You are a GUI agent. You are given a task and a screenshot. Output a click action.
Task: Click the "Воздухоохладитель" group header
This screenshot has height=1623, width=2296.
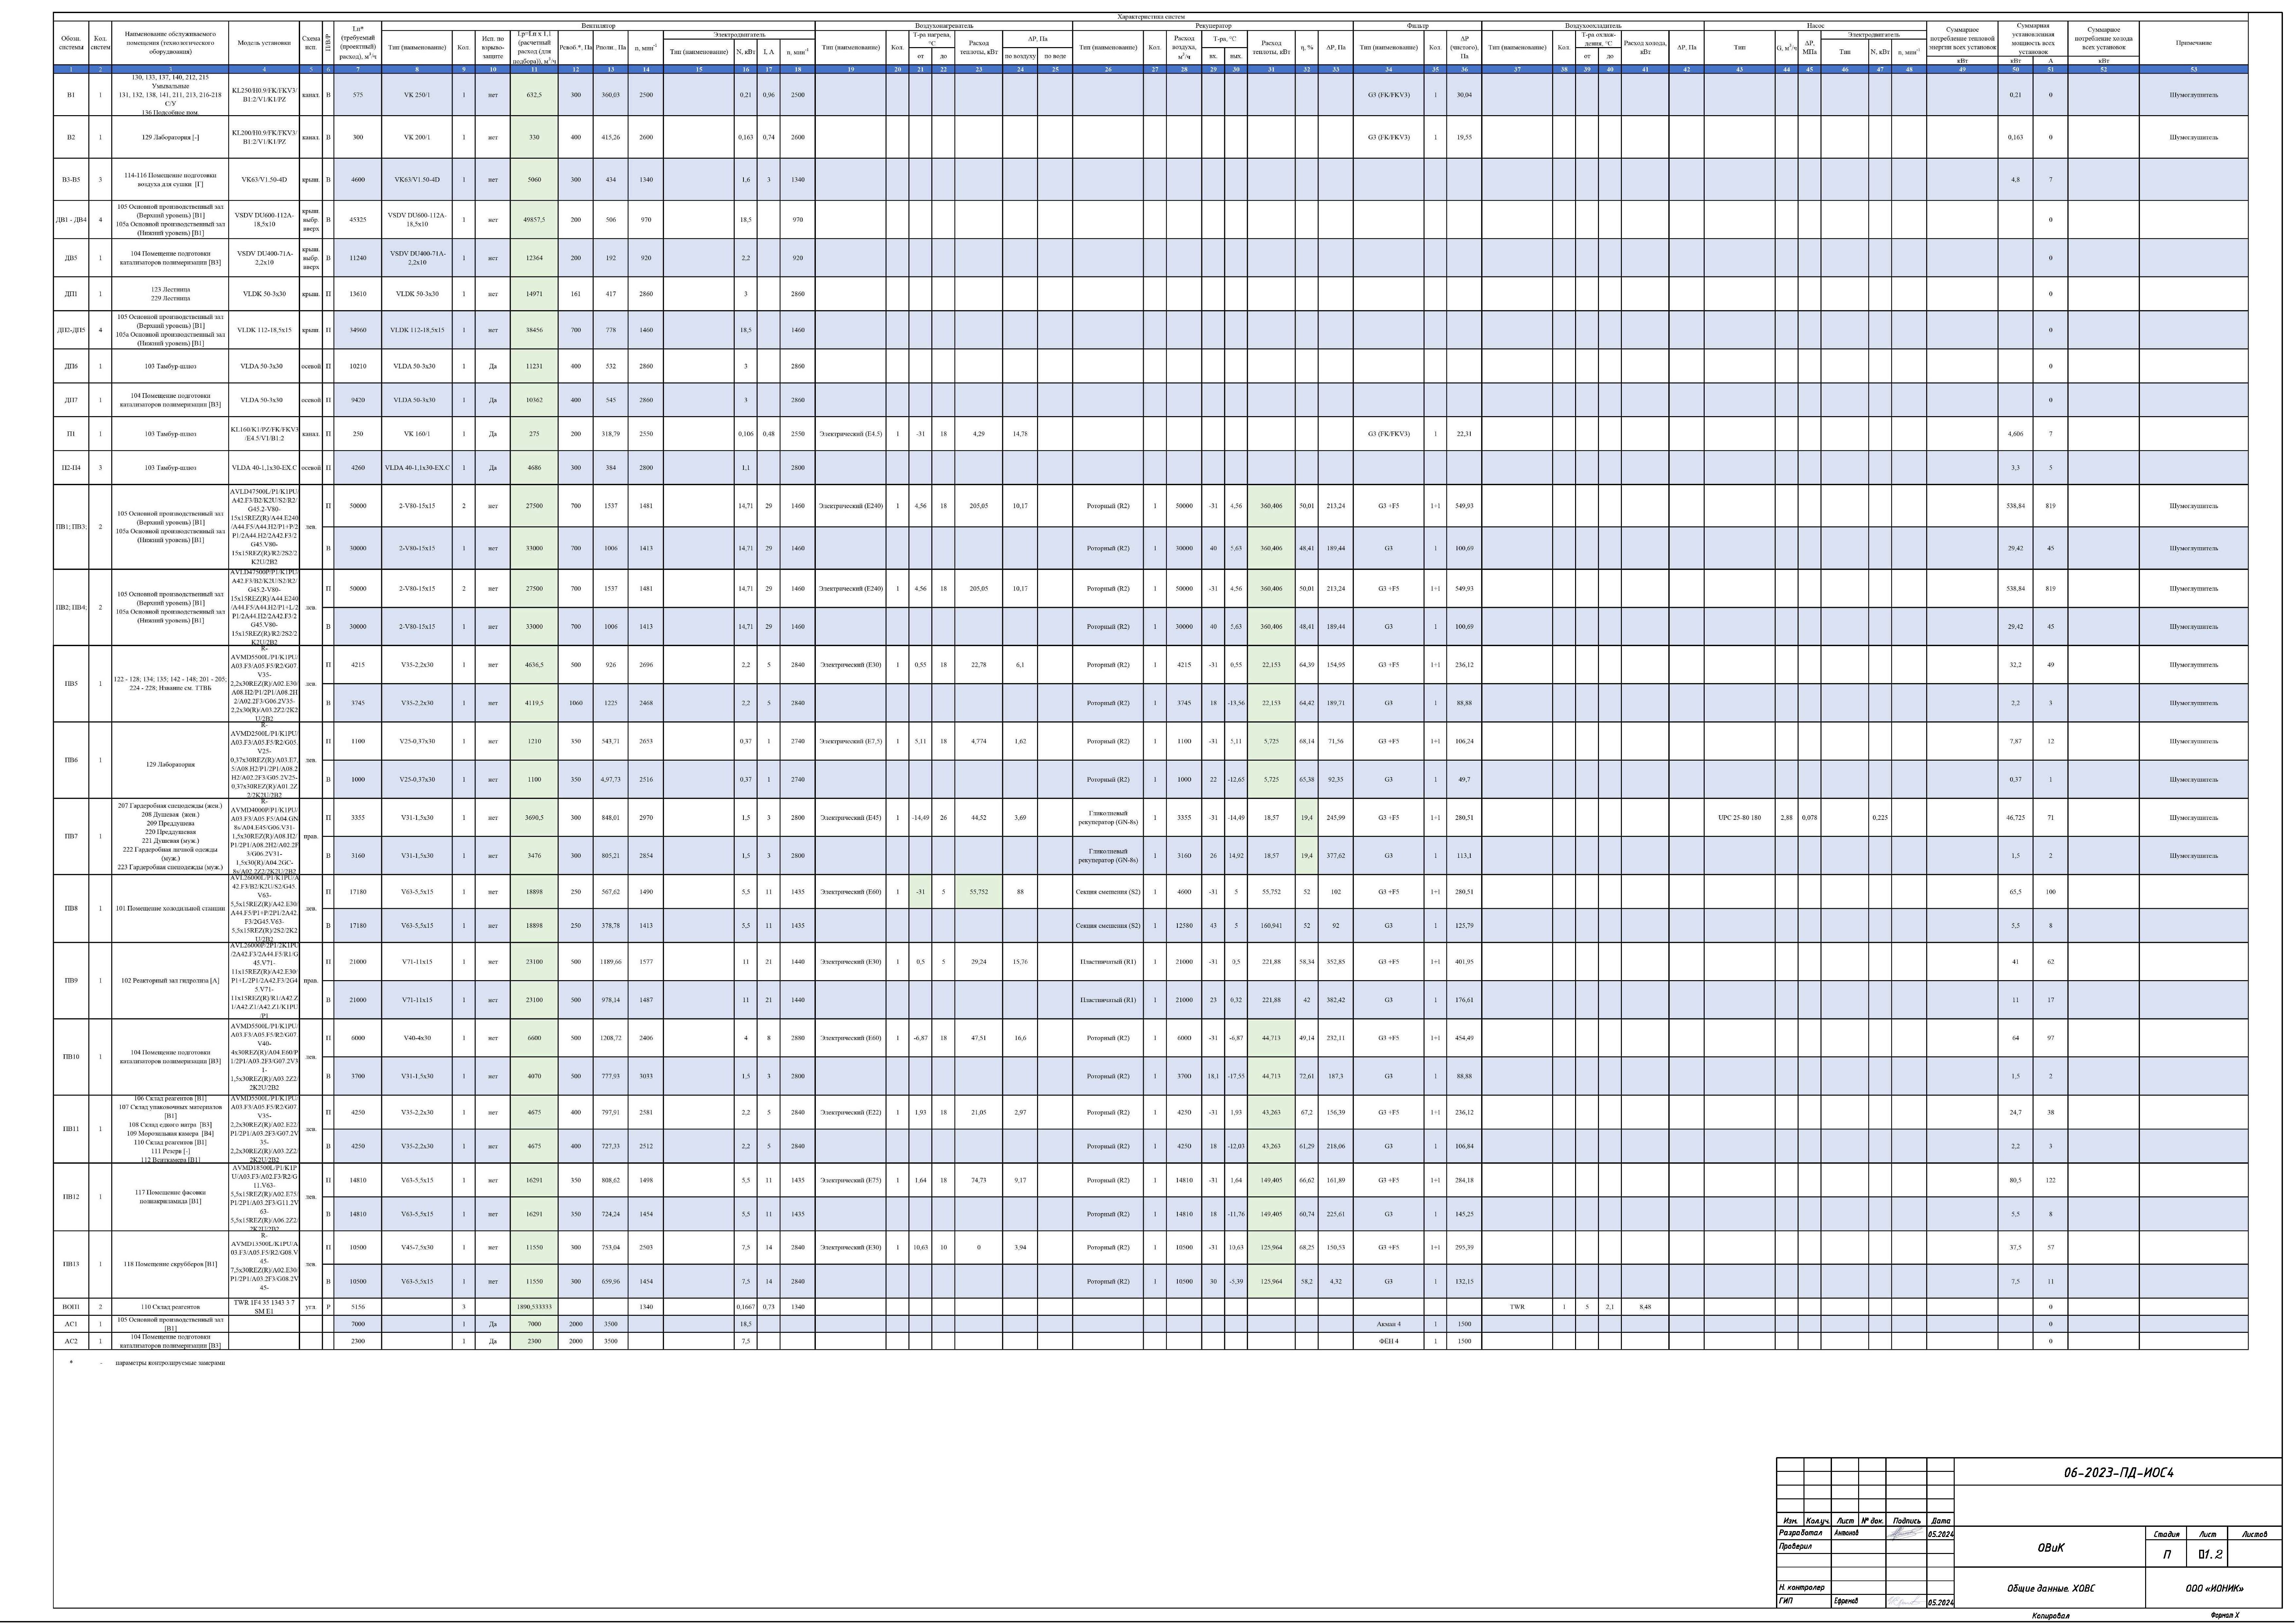(x=1593, y=26)
